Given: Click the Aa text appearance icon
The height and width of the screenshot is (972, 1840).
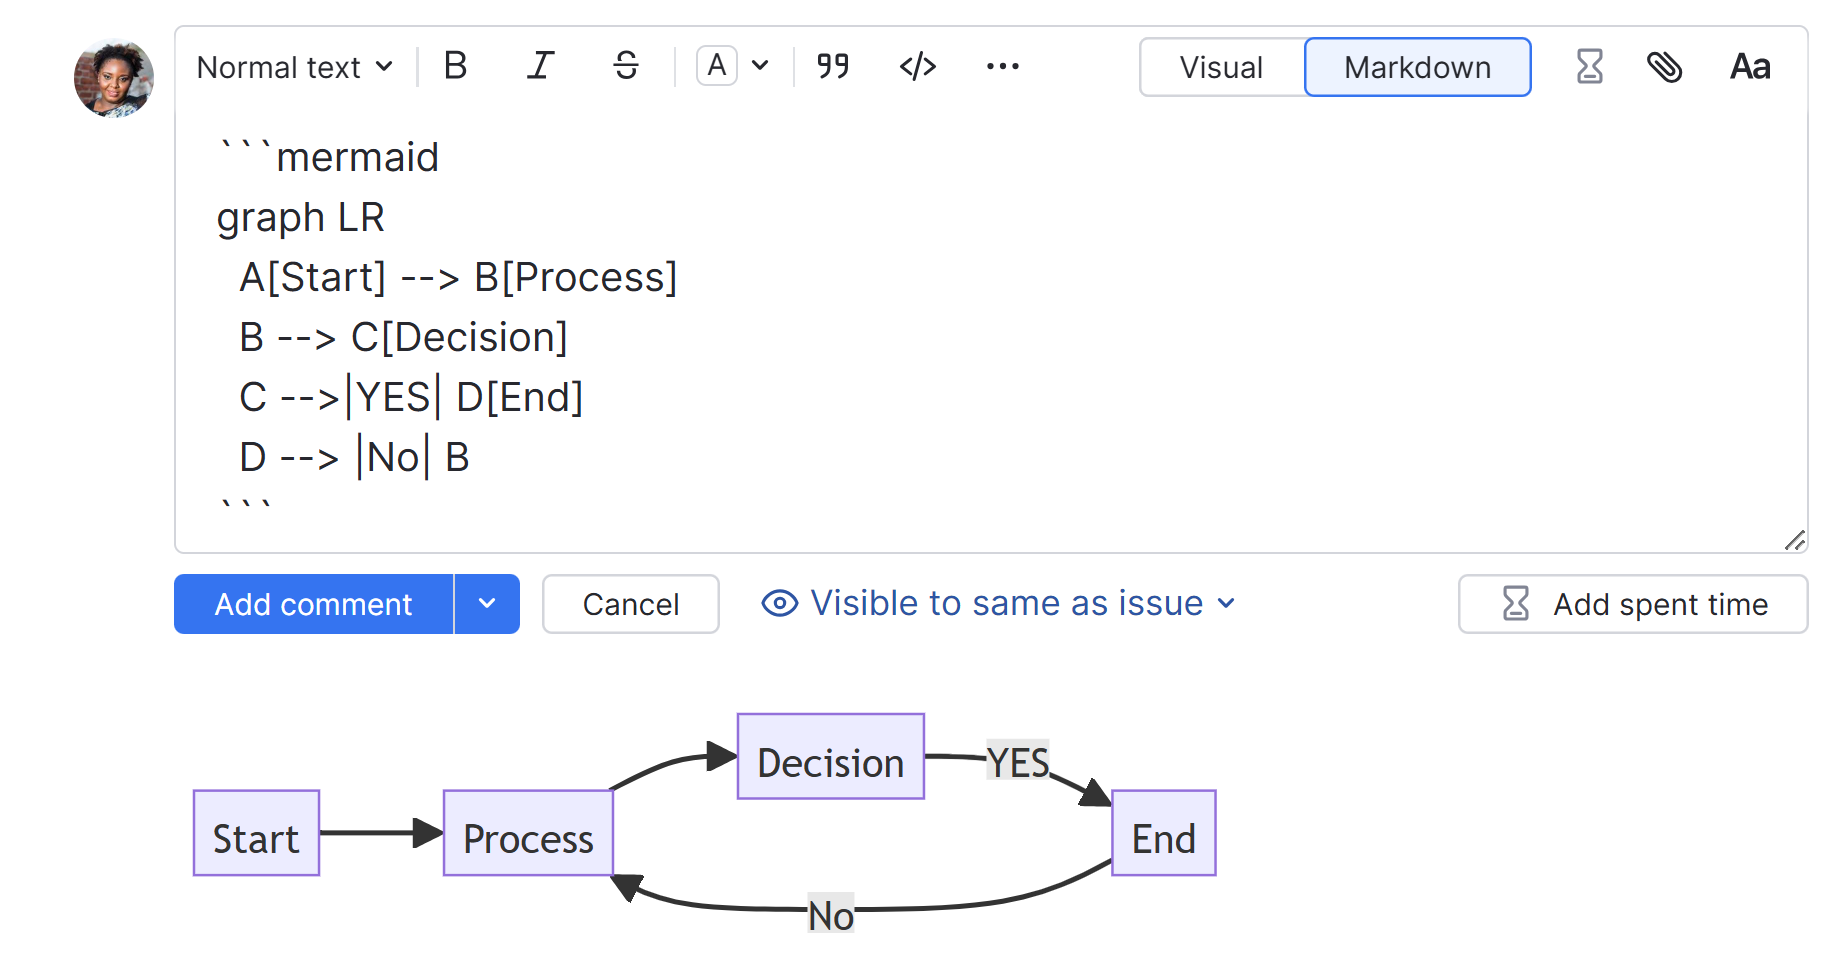Looking at the screenshot, I should tap(1749, 66).
